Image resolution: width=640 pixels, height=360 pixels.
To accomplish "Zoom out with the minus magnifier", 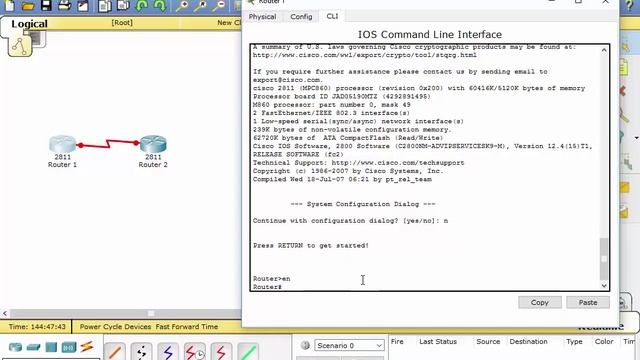I will (219, 5).
